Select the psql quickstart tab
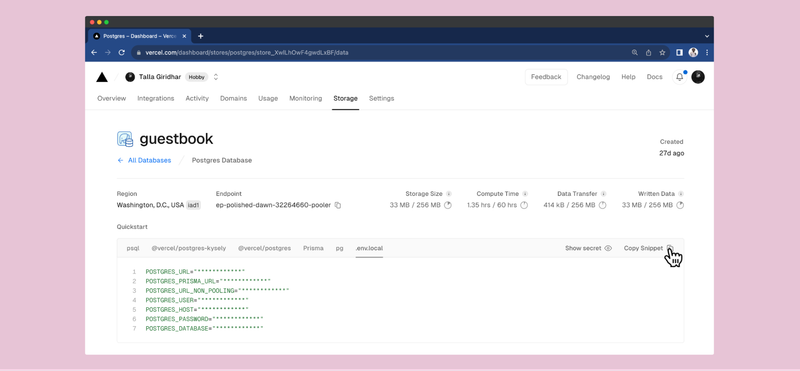The height and width of the screenshot is (371, 800). (x=133, y=249)
